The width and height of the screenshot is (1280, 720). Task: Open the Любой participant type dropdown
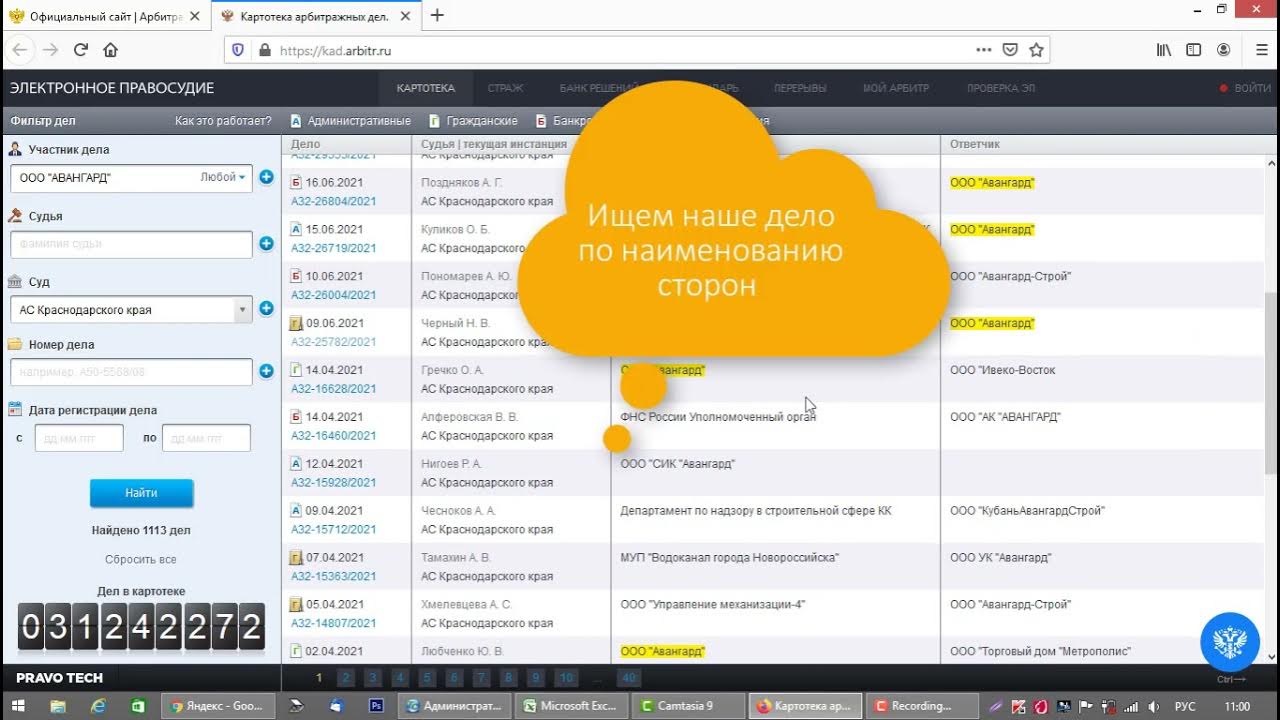pyautogui.click(x=223, y=177)
